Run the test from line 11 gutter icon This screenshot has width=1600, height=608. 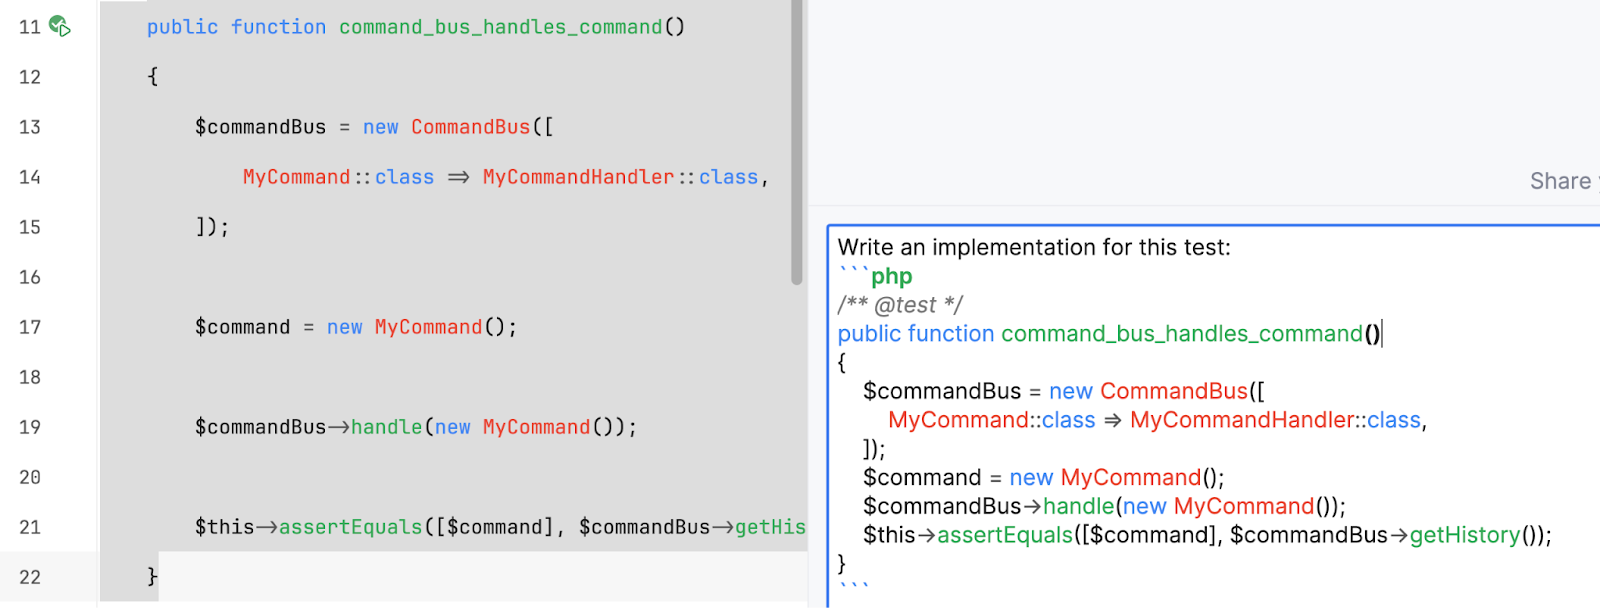coord(60,26)
